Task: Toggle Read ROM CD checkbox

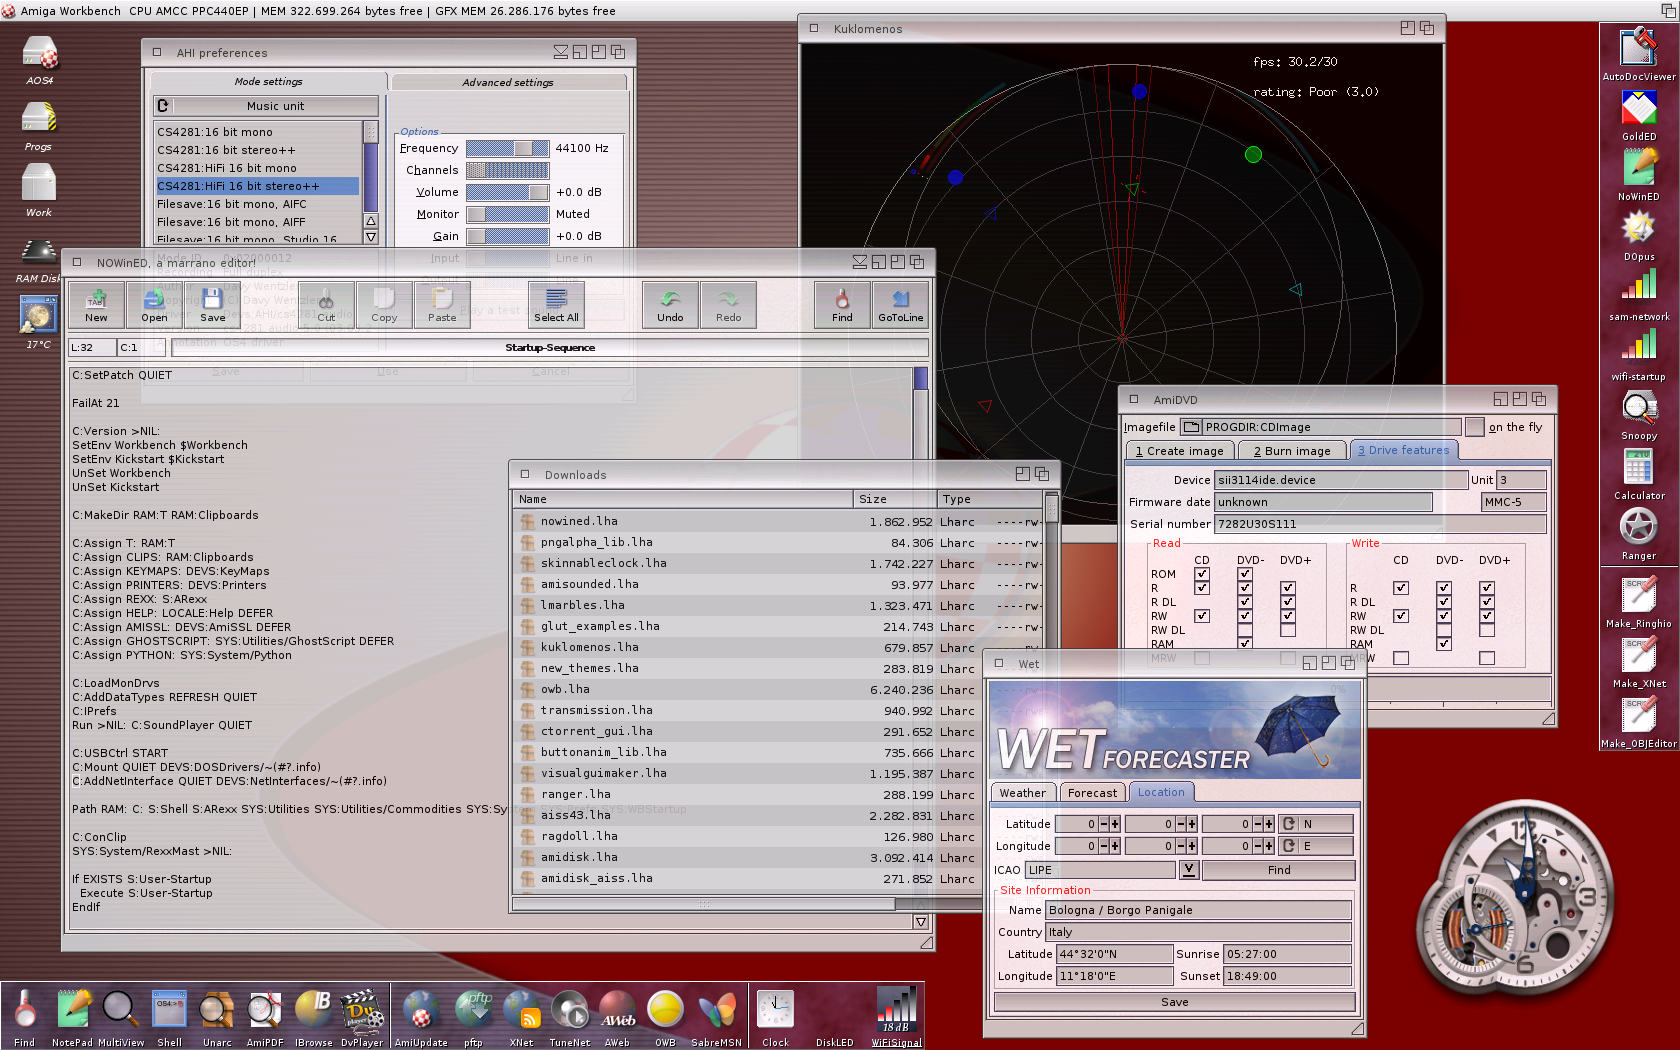Action: coord(1202,574)
